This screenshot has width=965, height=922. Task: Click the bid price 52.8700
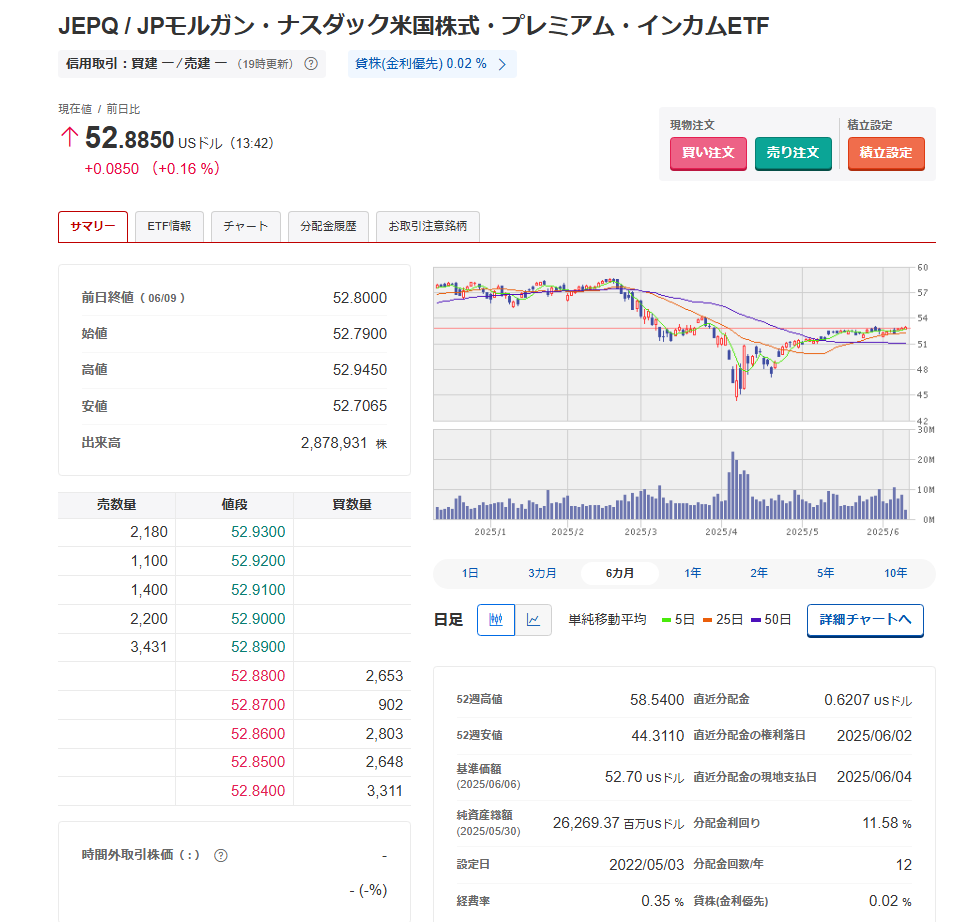258,705
